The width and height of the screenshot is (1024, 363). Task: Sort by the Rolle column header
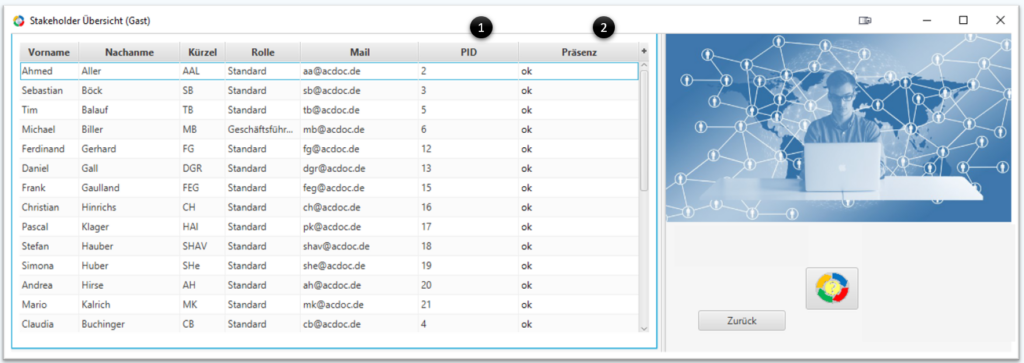tap(263, 52)
